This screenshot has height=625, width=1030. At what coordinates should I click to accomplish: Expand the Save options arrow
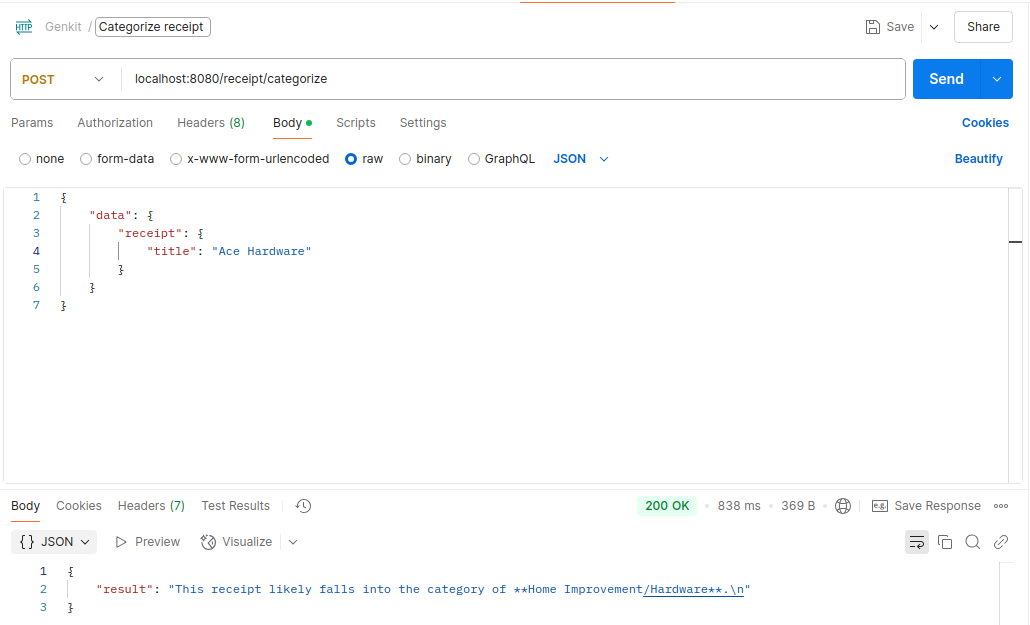934,27
